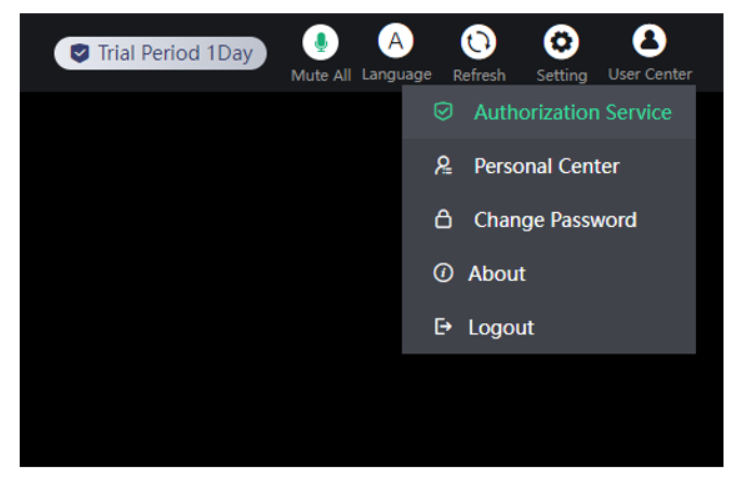Click the About info circle icon
The height and width of the screenshot is (481, 746).
[443, 273]
